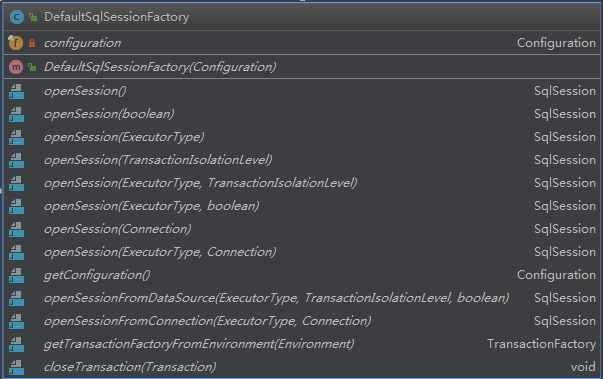The height and width of the screenshot is (379, 603).
Task: Select the DefaultSqlSessionFactory class name
Action: click(117, 17)
